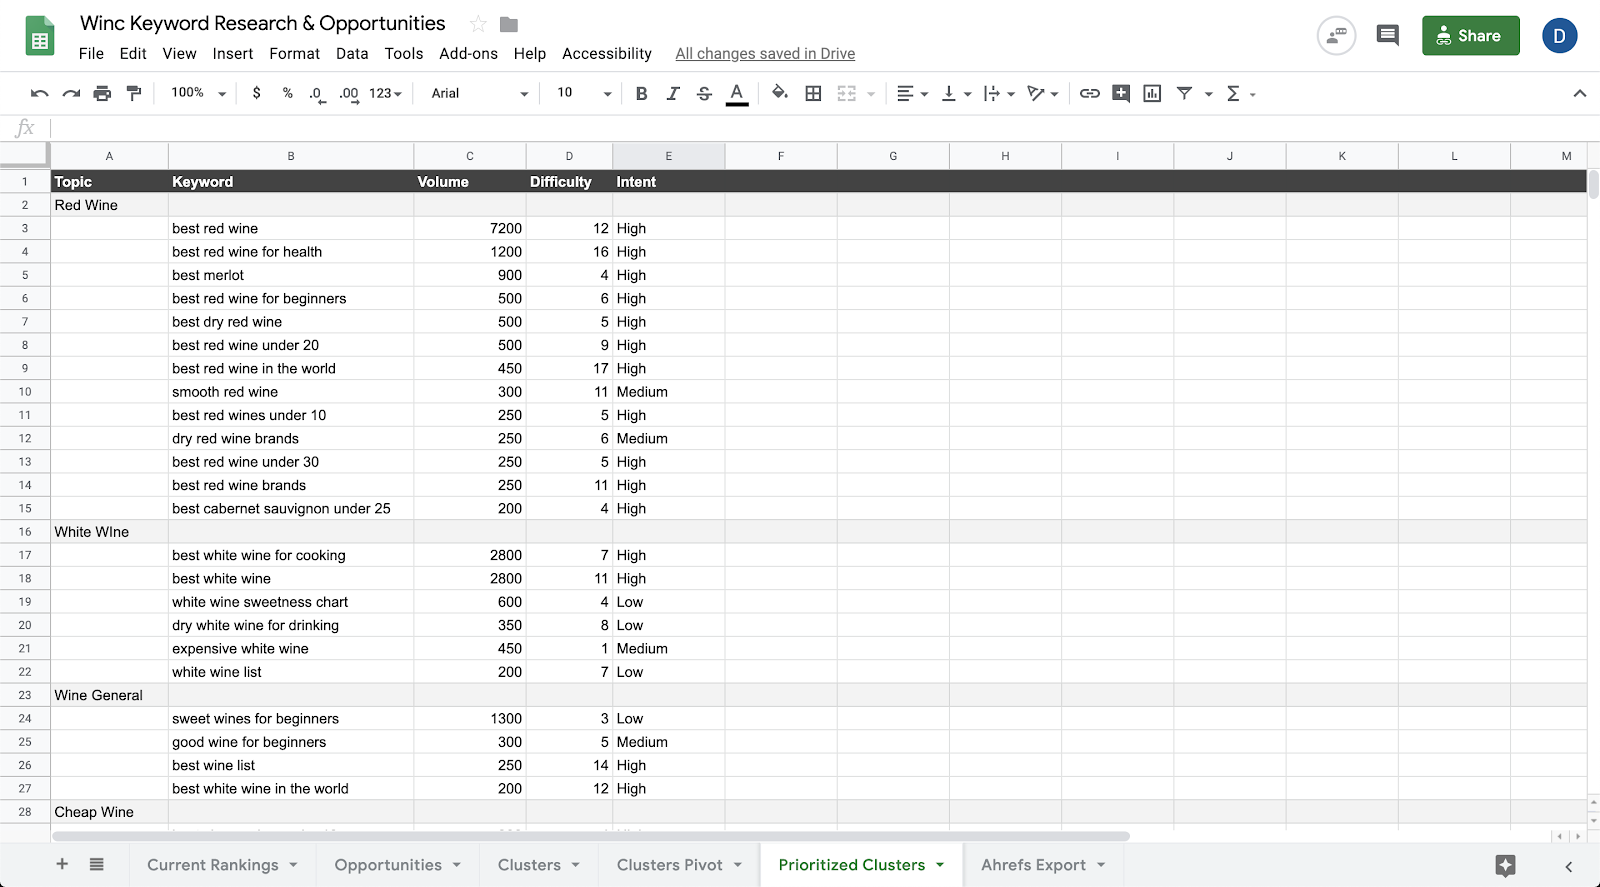This screenshot has height=887, width=1600.
Task: Open the Functions dropdown
Action: pos(1240,93)
